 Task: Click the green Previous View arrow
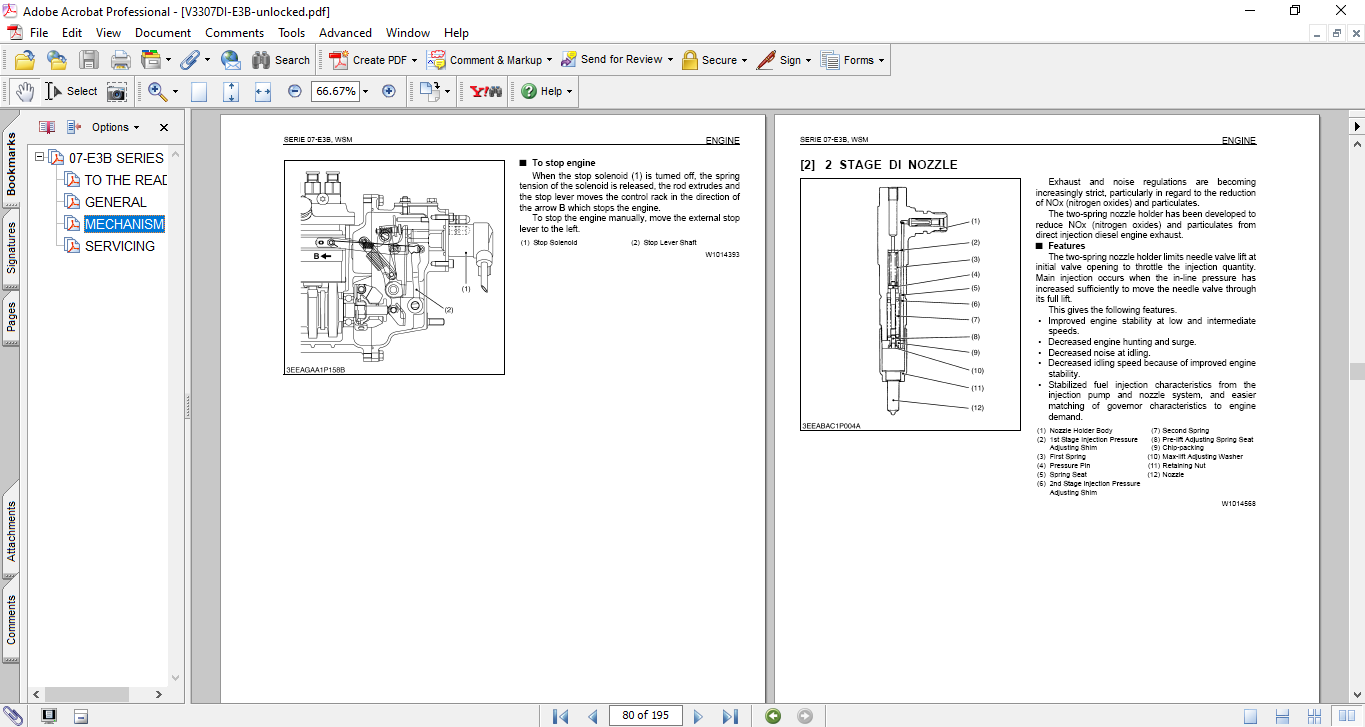tap(773, 715)
